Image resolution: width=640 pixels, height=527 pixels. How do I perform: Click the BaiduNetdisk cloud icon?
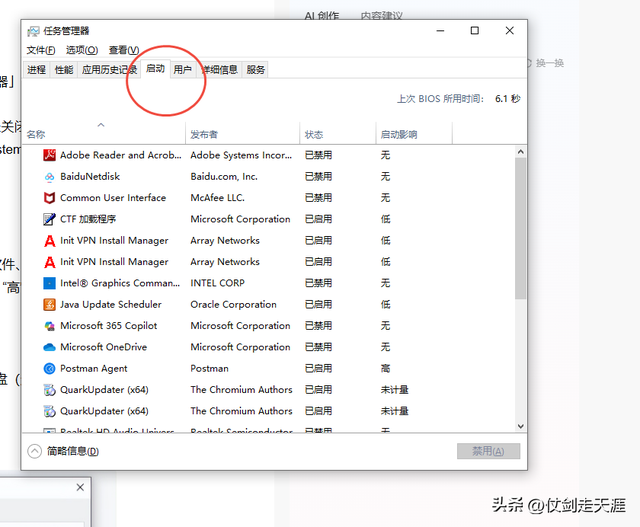point(49,177)
